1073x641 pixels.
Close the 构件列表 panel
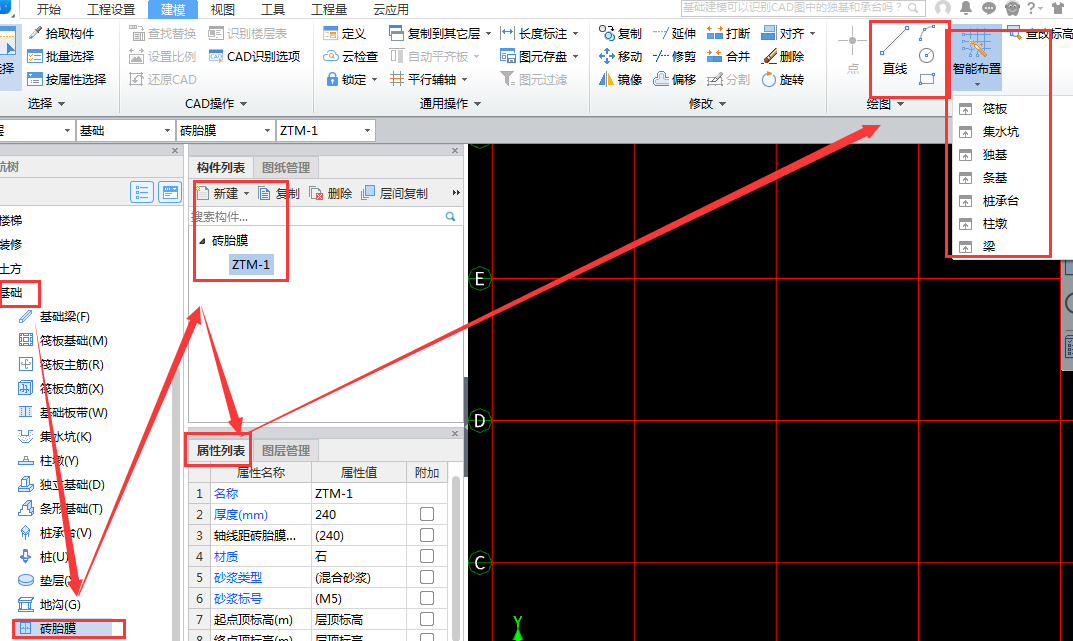(x=455, y=151)
